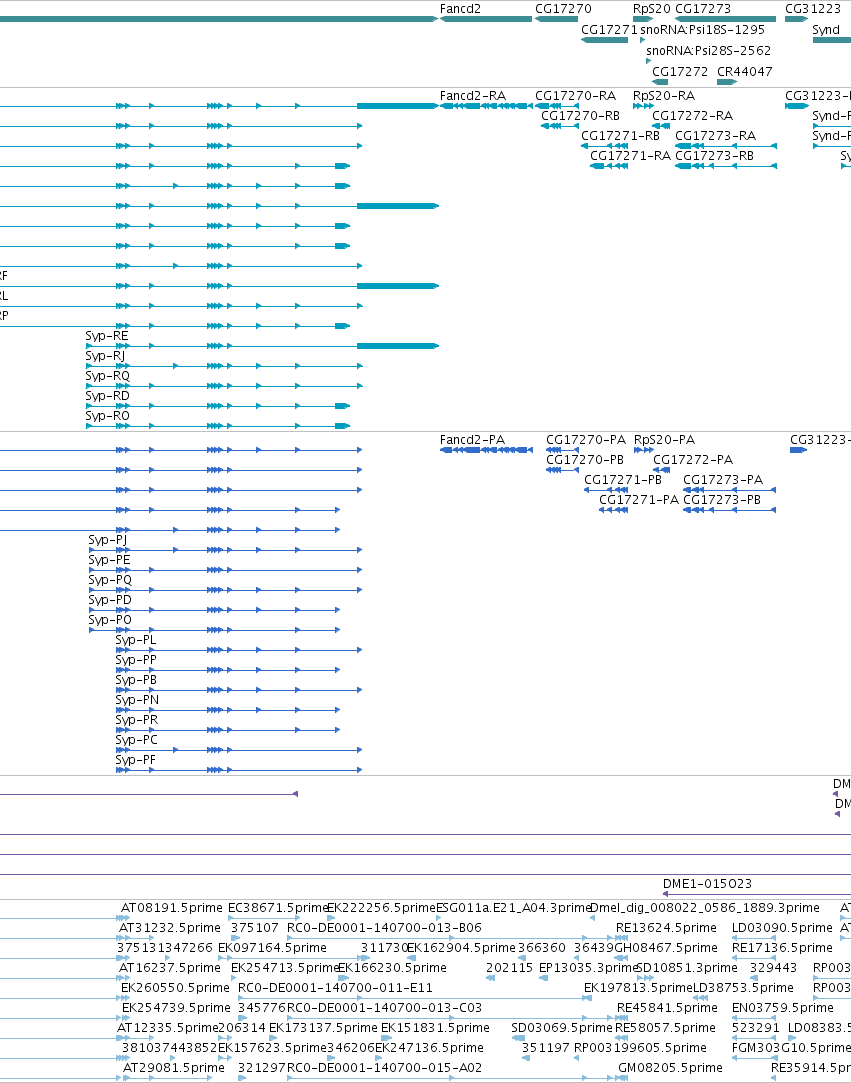Click the RC0-DE0001-140700-011-E11 label
851x1083 pixels.
pyautogui.click(x=335, y=988)
